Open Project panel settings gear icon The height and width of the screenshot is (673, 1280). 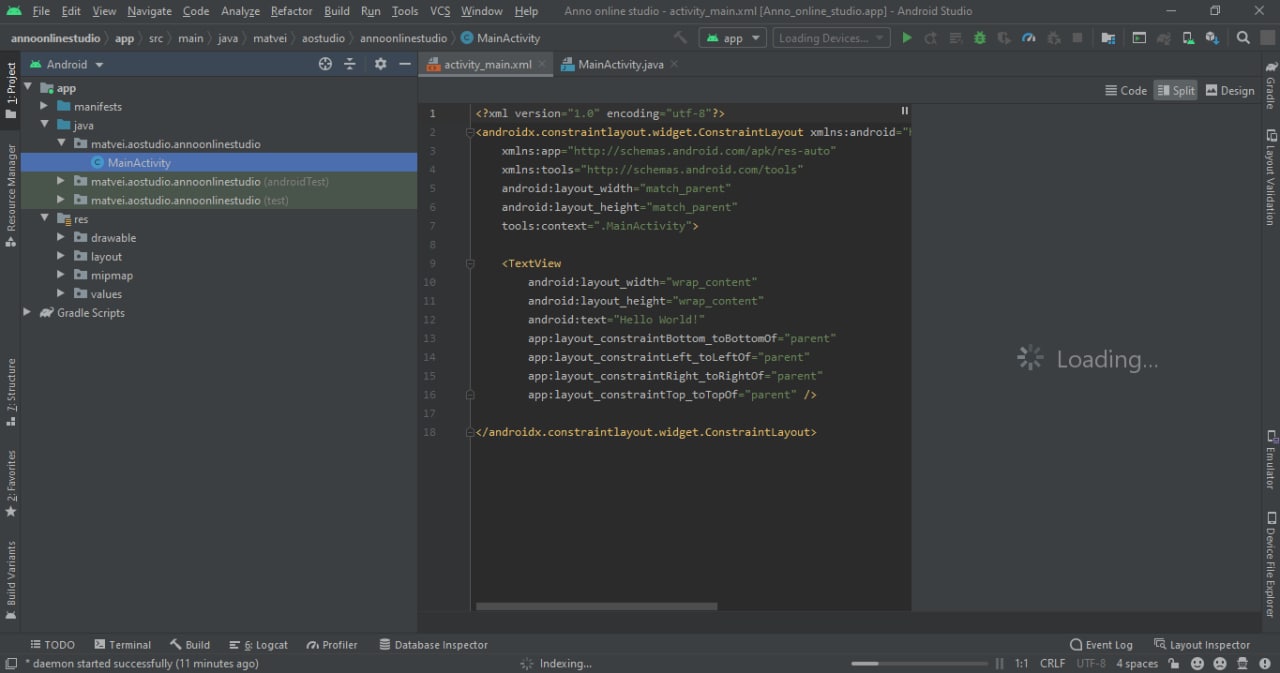click(380, 64)
